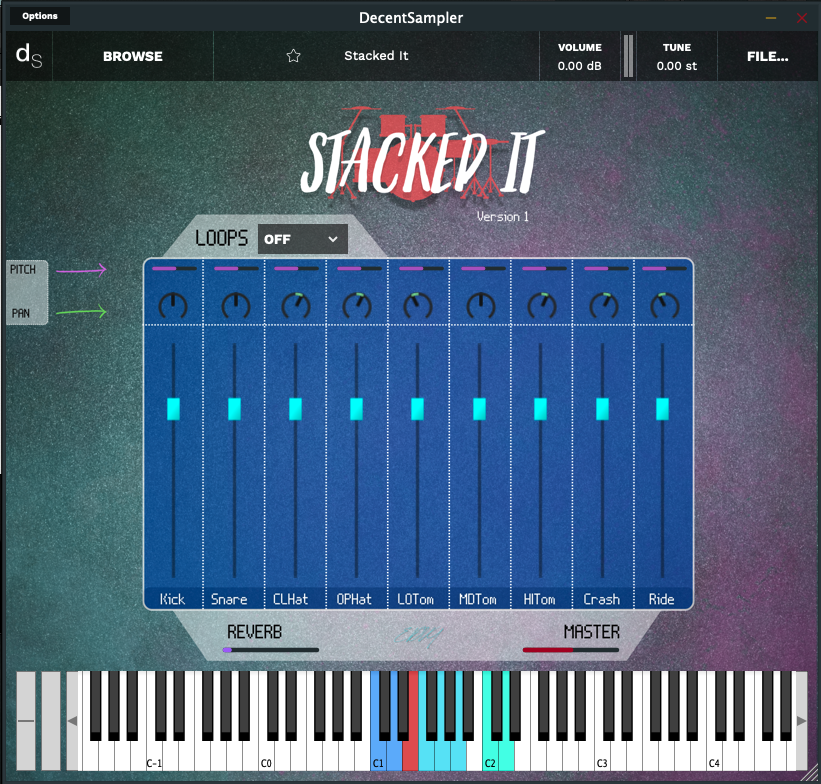Click the TUNE 0.00 st readout
This screenshot has width=821, height=784.
pos(676,56)
